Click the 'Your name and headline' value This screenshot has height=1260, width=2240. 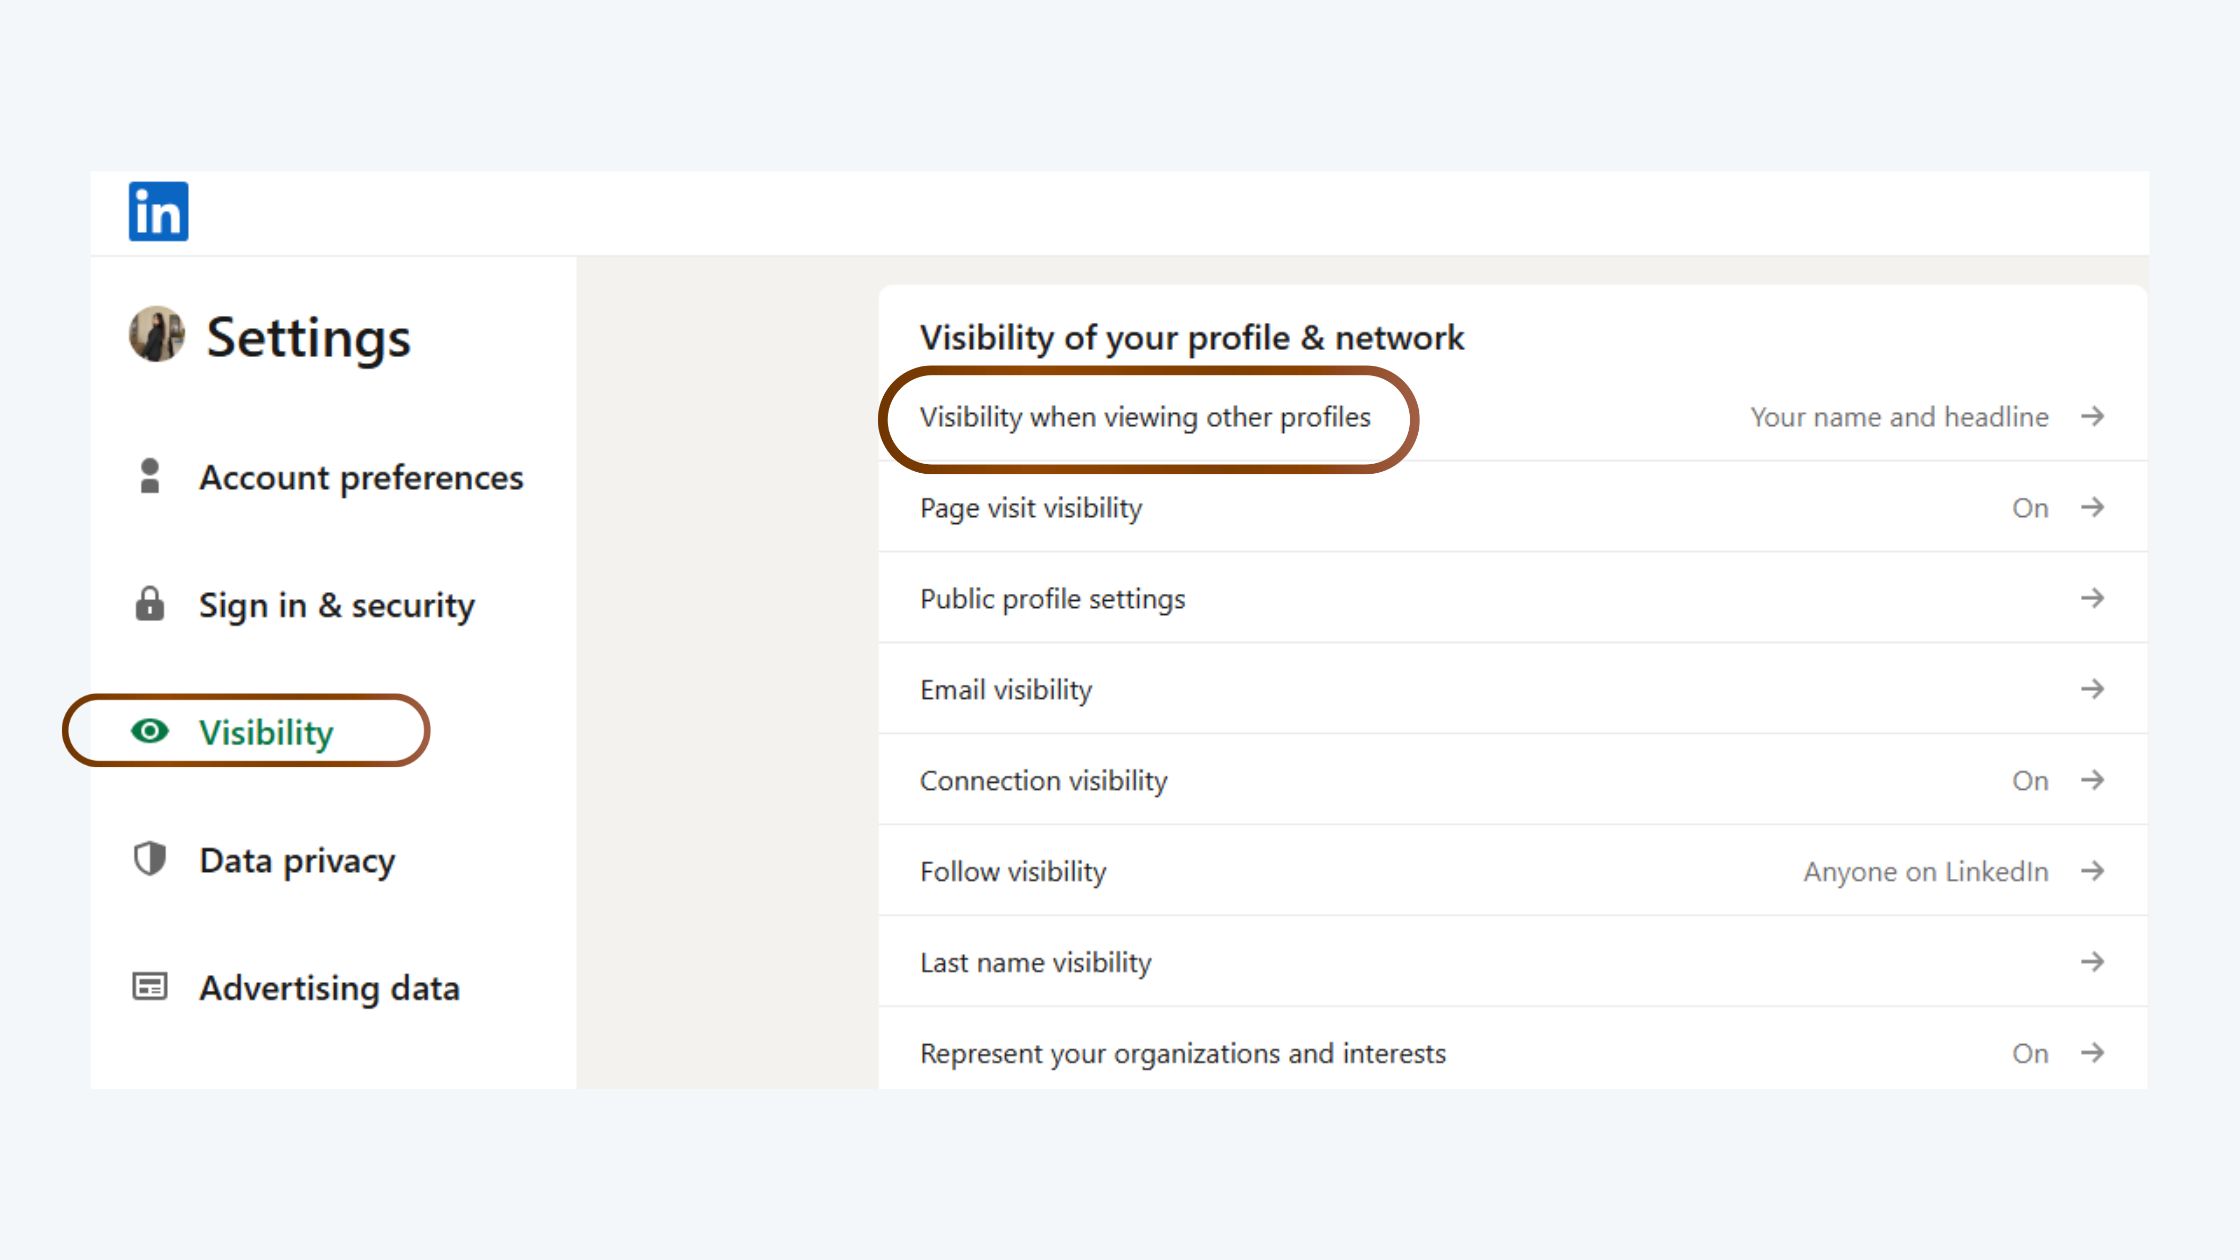(x=1899, y=417)
